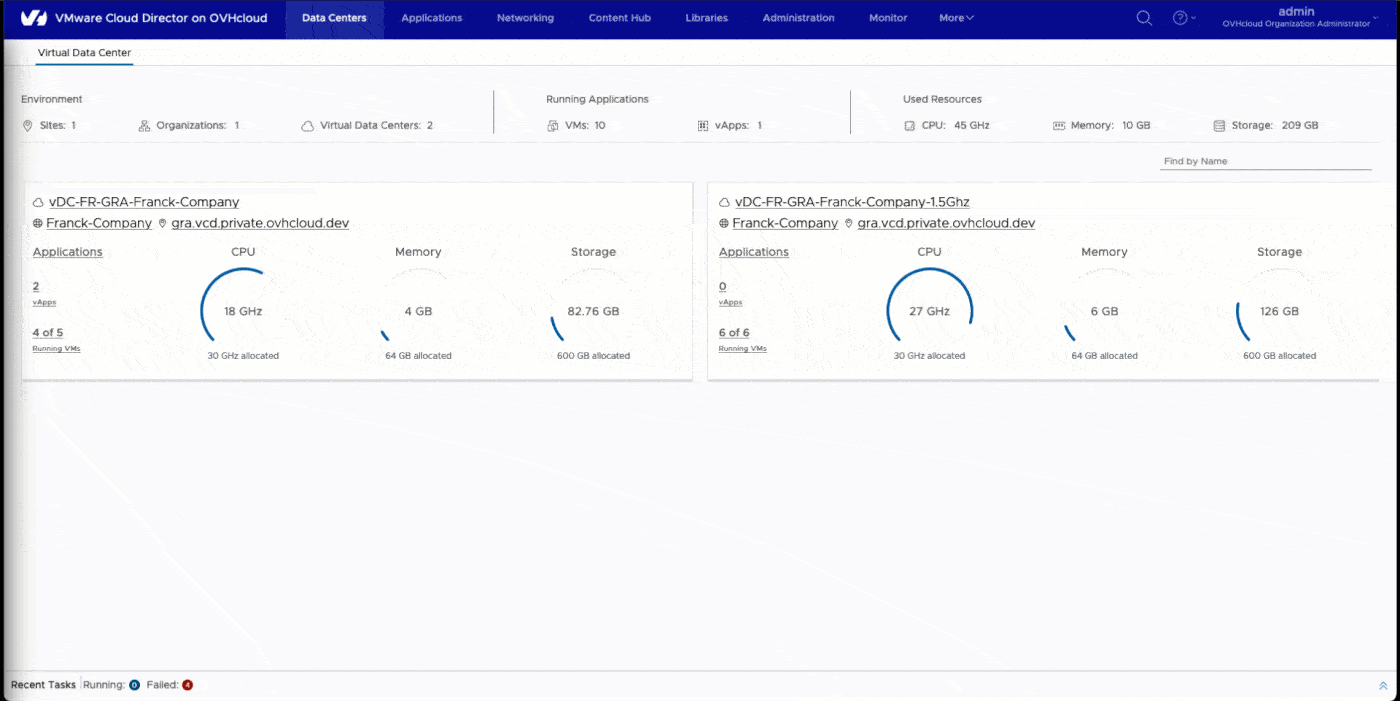
Task: Open the vDC-FR-GRA-Franck-Company data center link
Action: [144, 202]
